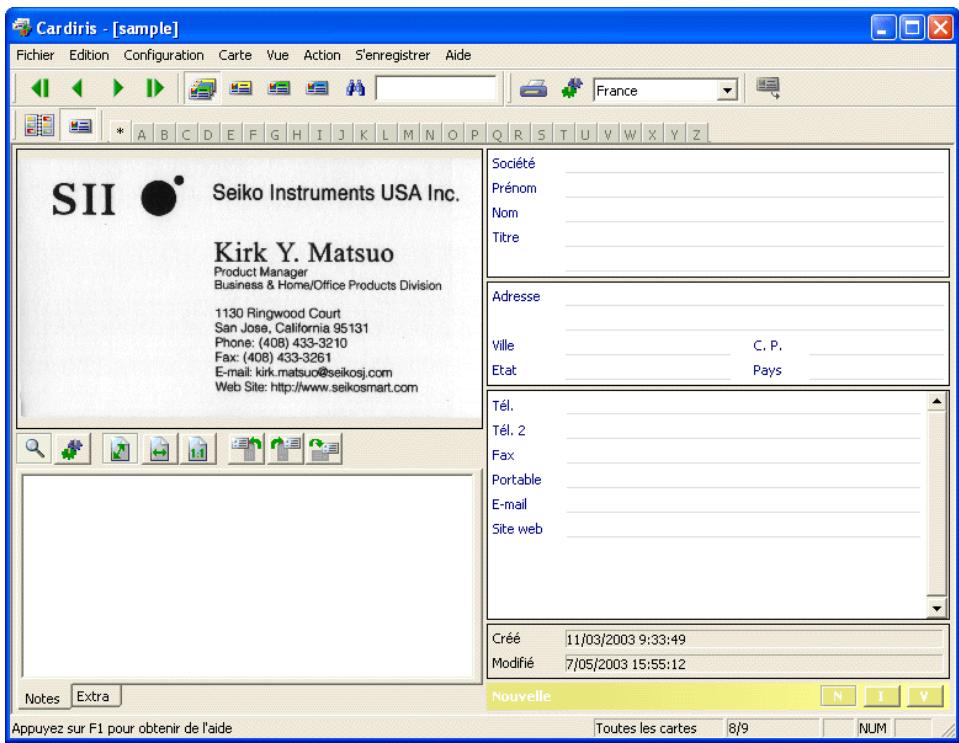Viewport: 959px width, 743px height.
Task: Select letter M in alphabet index
Action: tap(408, 135)
